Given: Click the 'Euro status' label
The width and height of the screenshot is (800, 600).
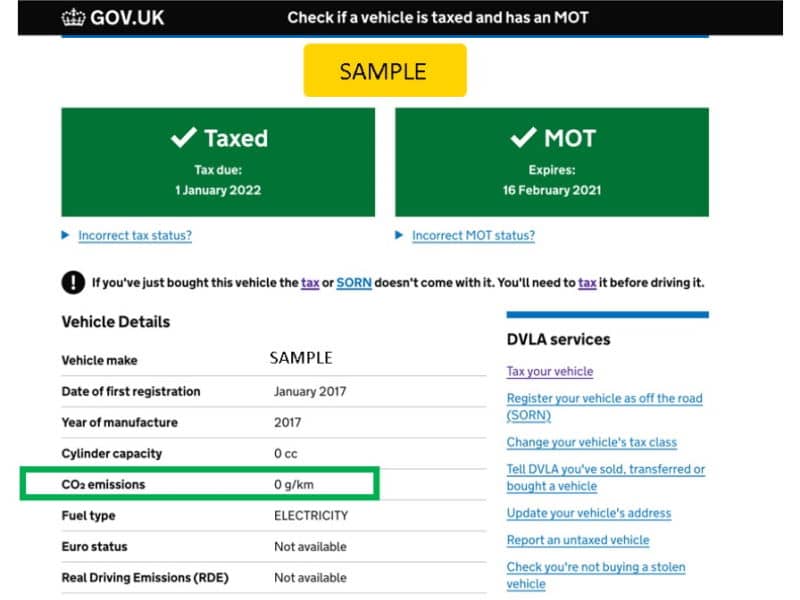Looking at the screenshot, I should point(94,547).
